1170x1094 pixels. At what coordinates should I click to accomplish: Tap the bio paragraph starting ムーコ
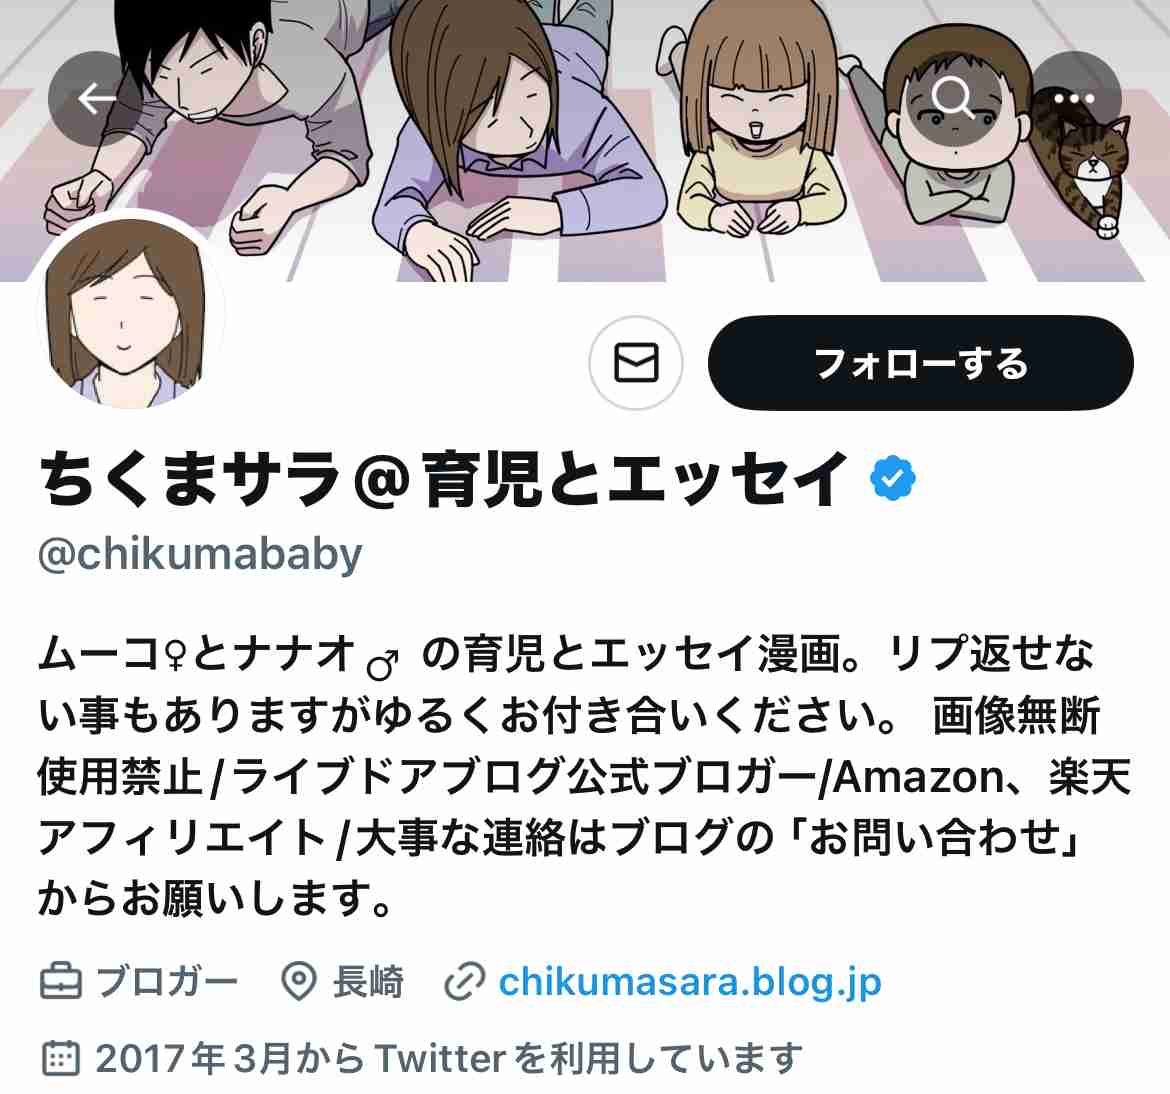click(x=585, y=776)
